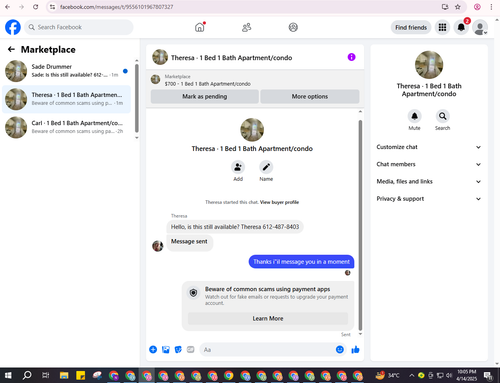Click the "Thanks I'll message you in a moment" message
The width and height of the screenshot is (500, 383).
point(301,262)
